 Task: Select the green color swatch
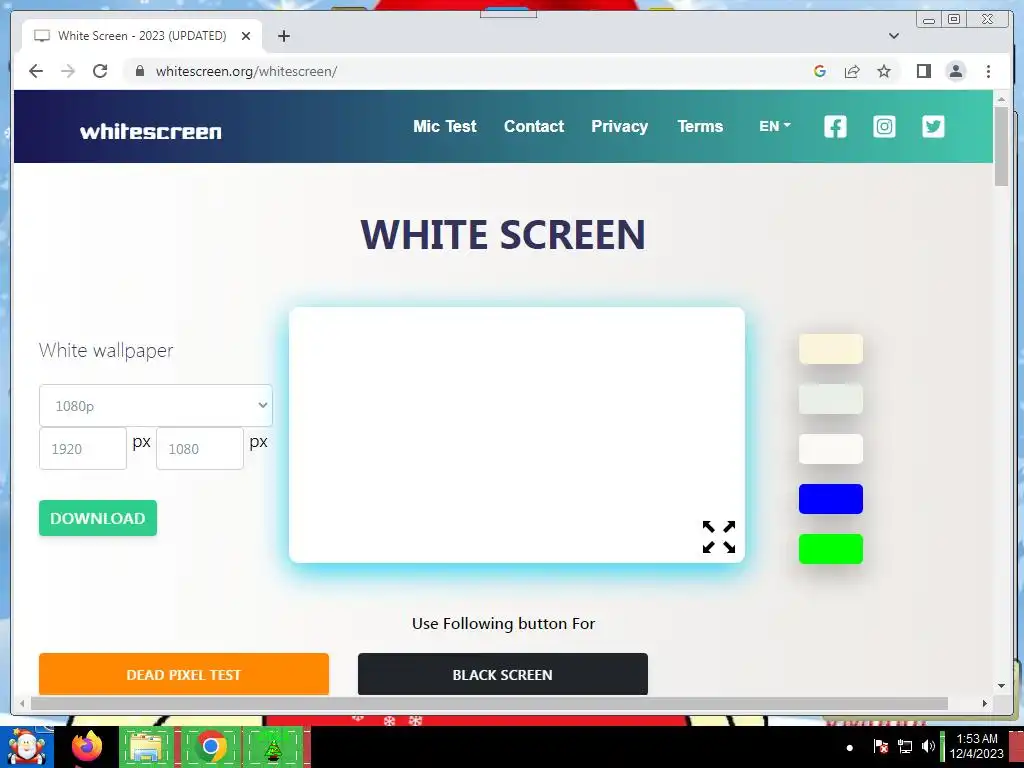point(831,549)
